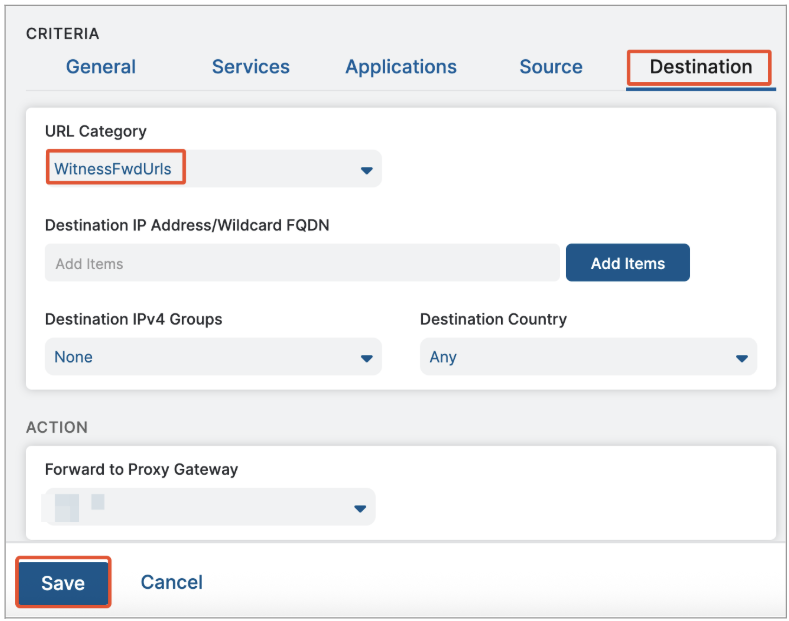Switch to the General tab

coord(101,67)
